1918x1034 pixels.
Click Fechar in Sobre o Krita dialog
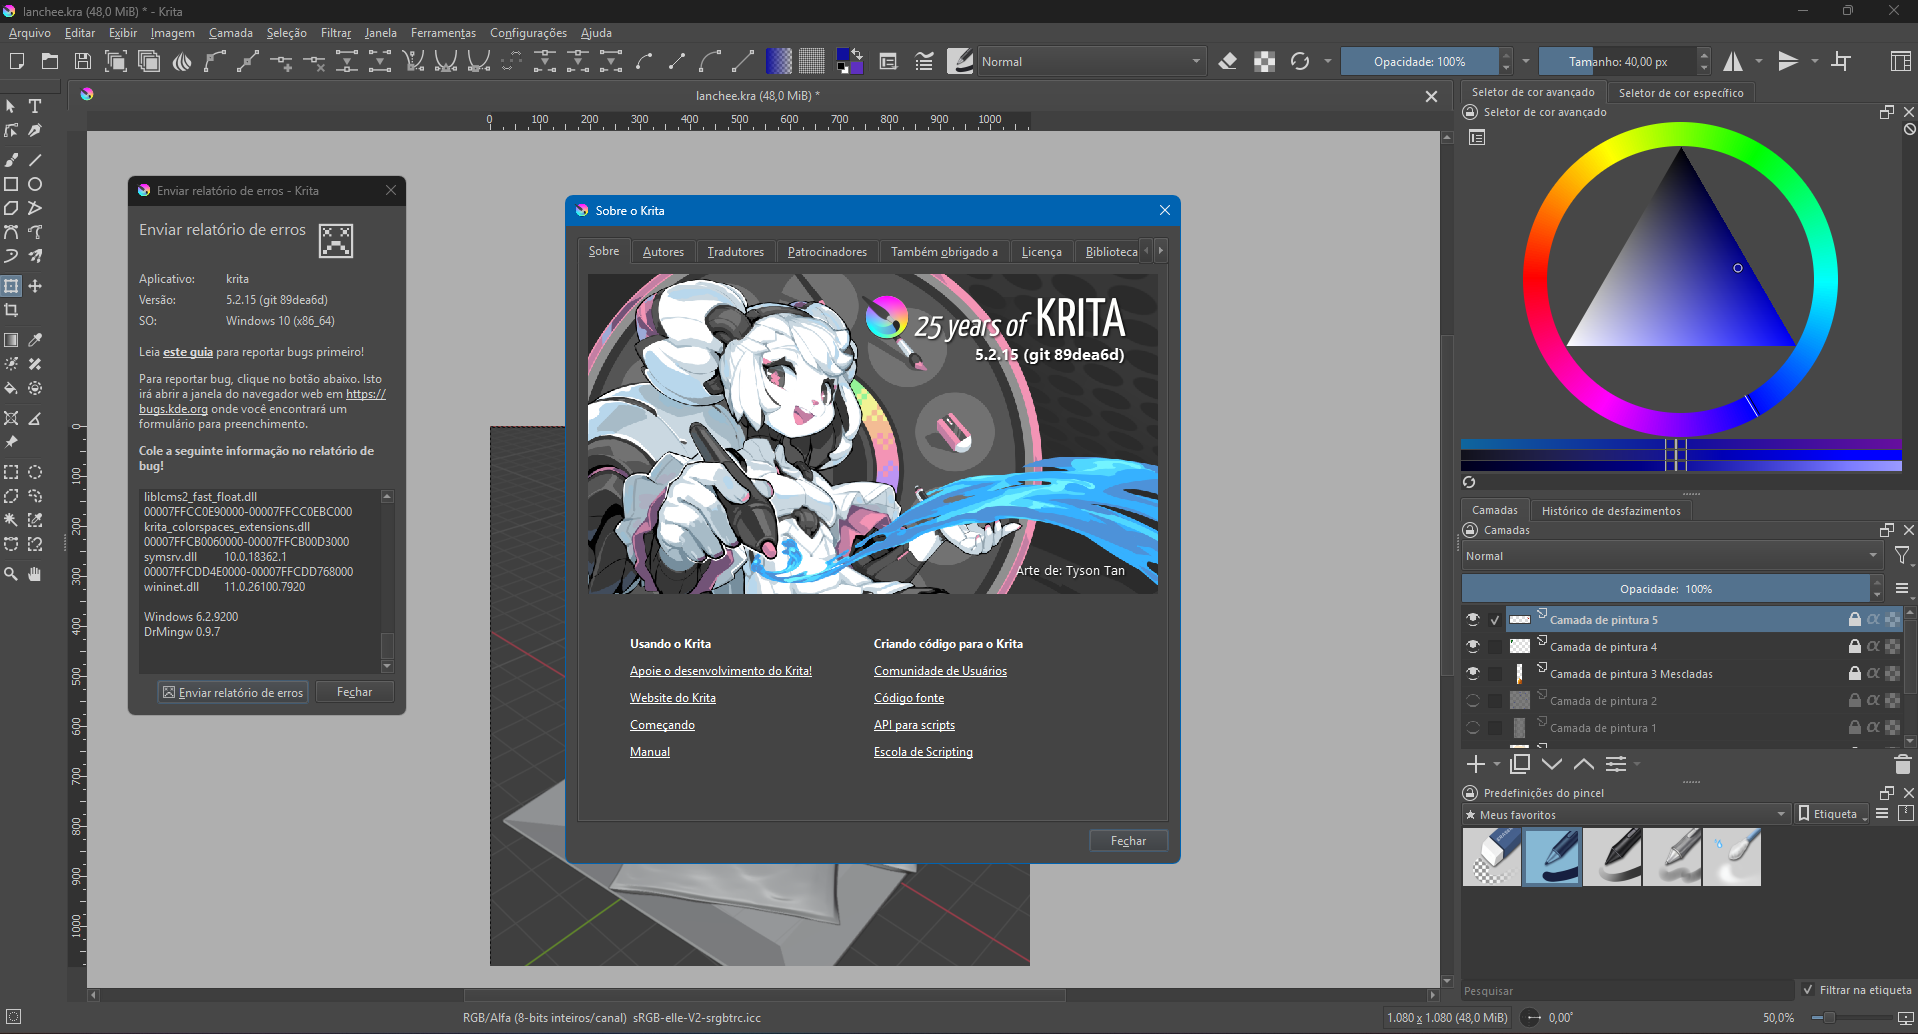(1128, 841)
